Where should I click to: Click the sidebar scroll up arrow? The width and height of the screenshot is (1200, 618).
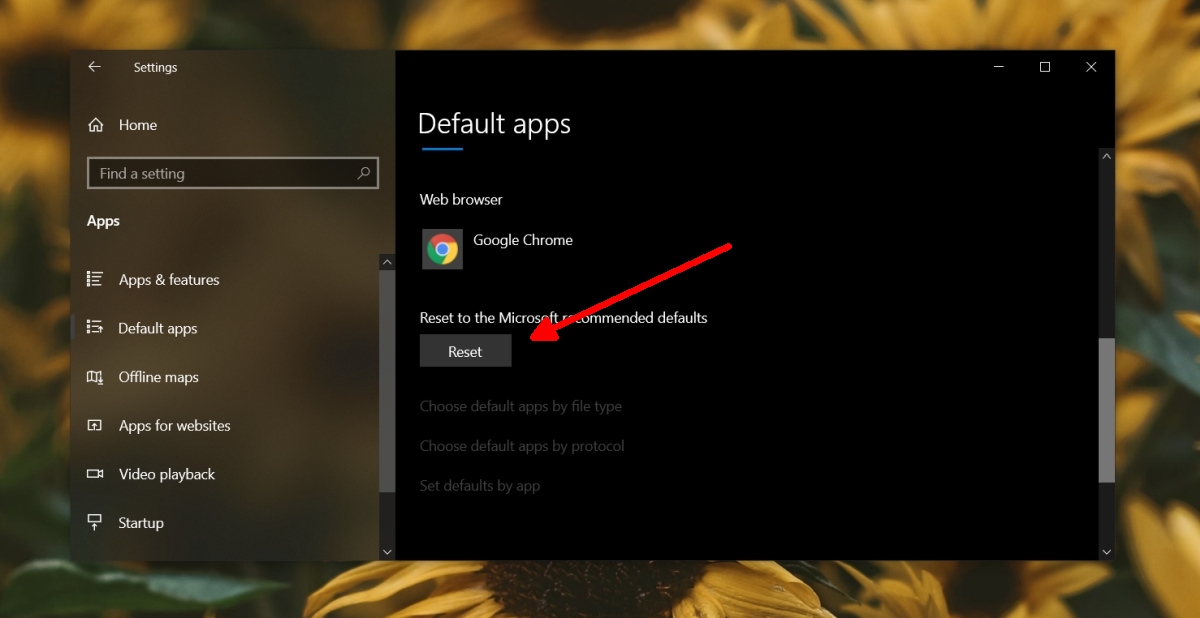coord(387,262)
